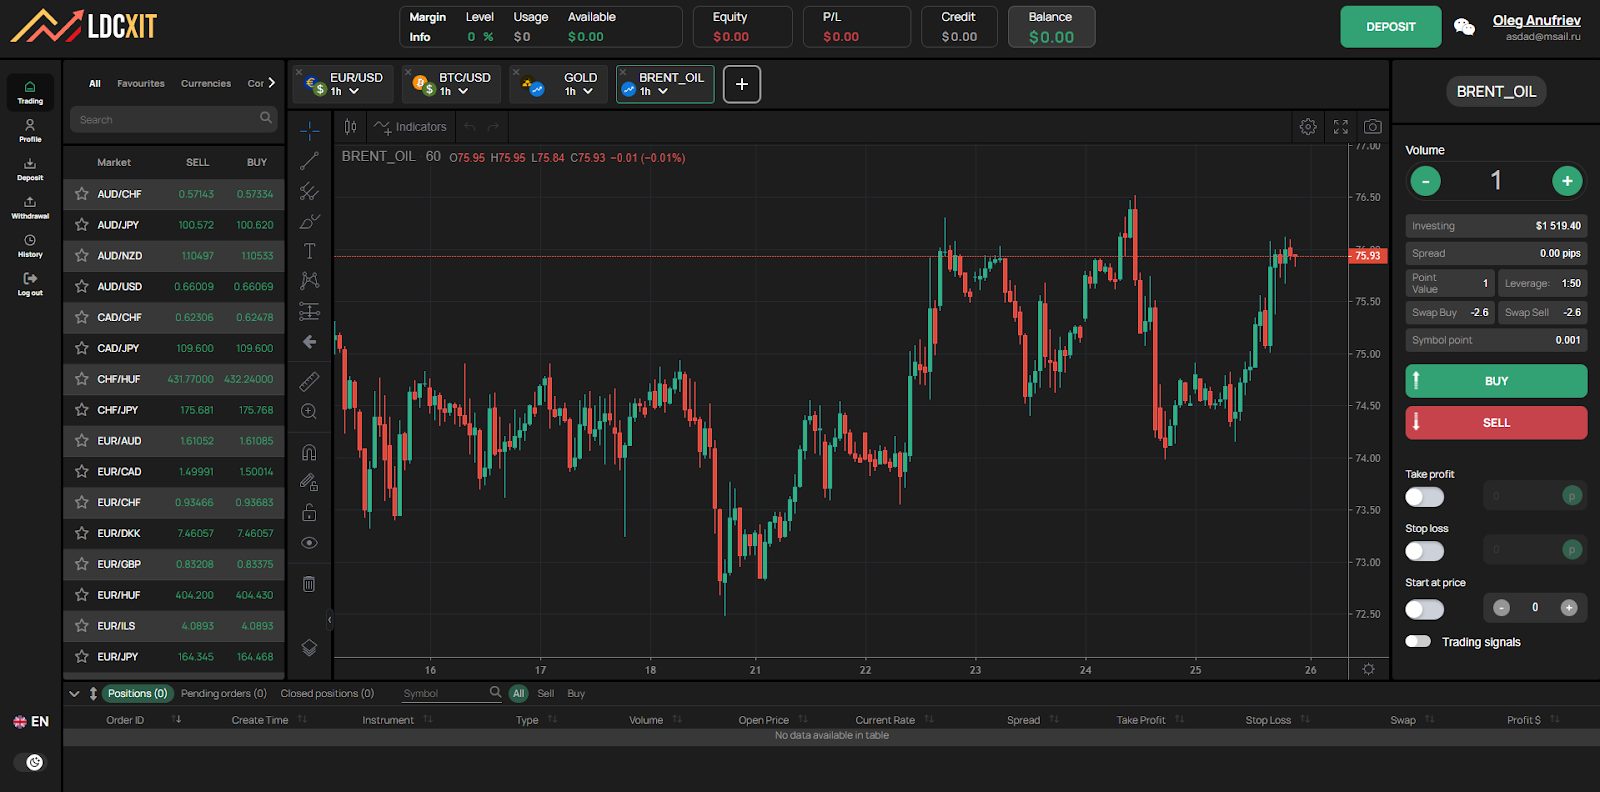The width and height of the screenshot is (1600, 792).
Task: Hide all drawings with eye icon
Action: pyautogui.click(x=310, y=543)
